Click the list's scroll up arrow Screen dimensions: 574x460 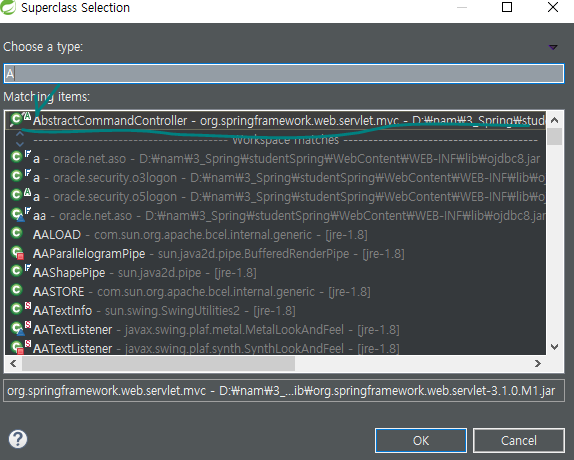click(x=555, y=120)
